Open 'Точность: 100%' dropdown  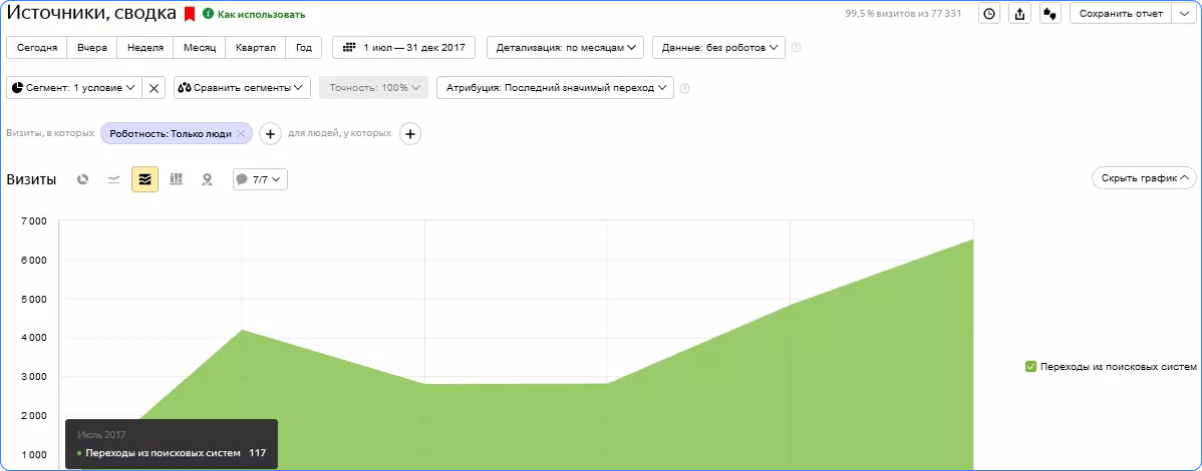(x=373, y=88)
